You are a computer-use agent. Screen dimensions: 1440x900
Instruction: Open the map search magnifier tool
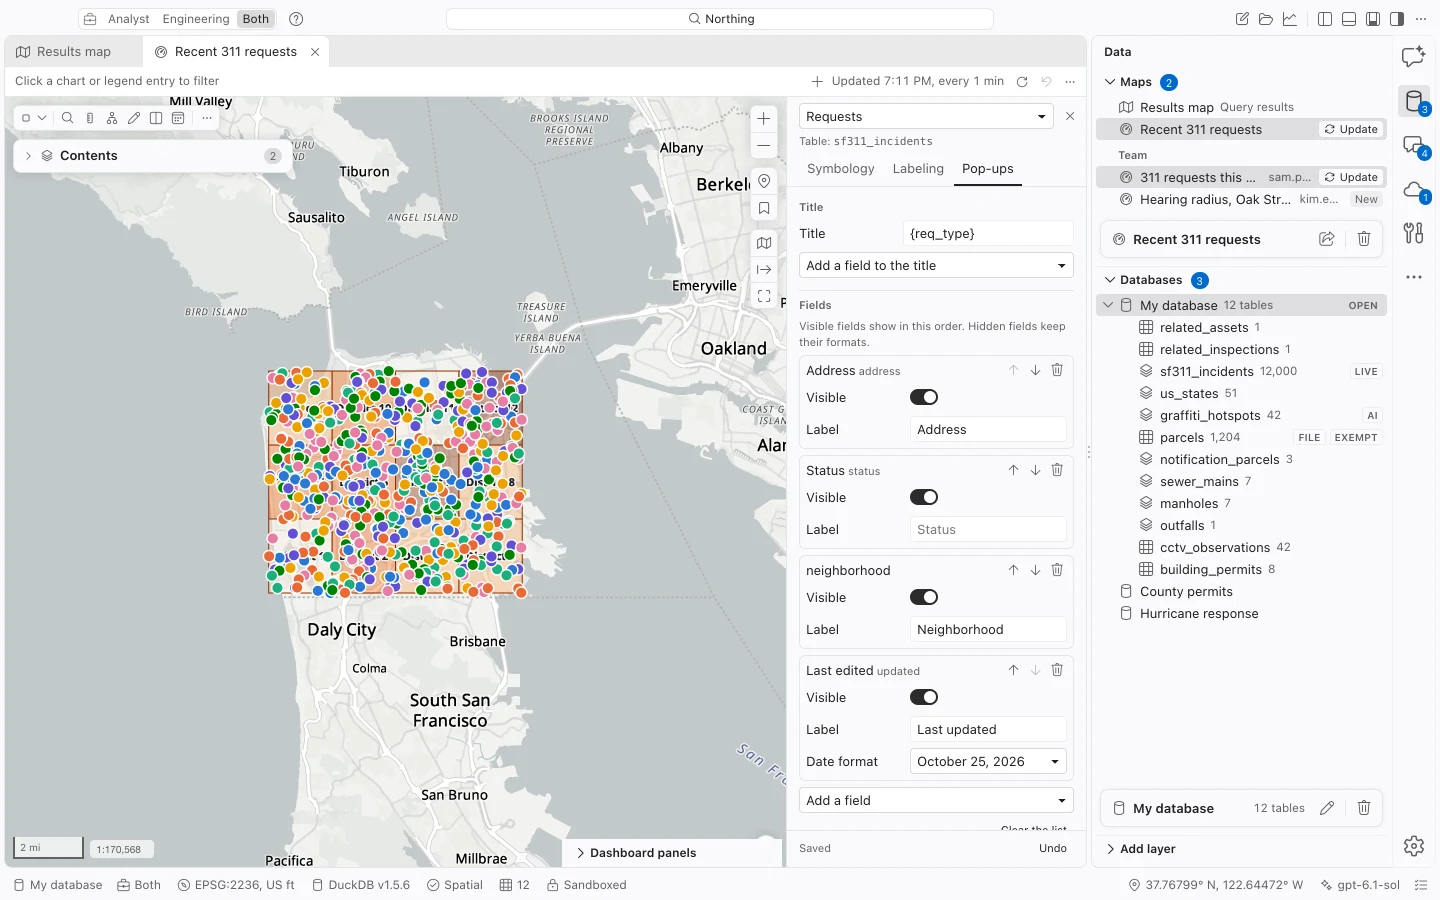tap(67, 118)
